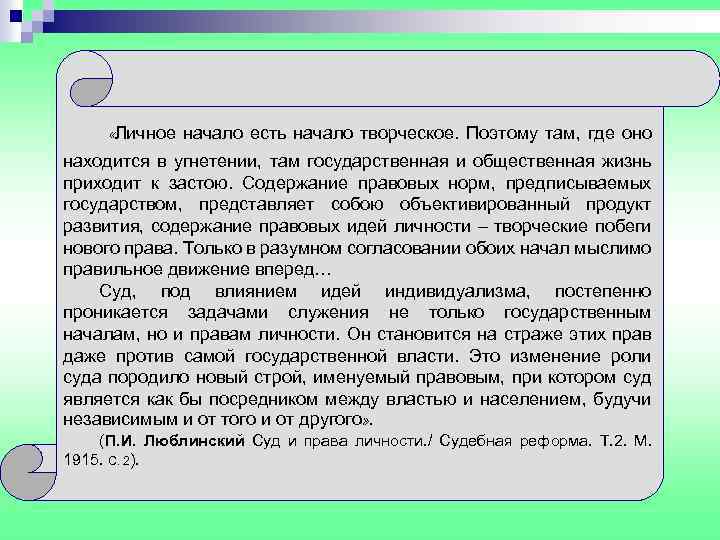This screenshot has width=720, height=540.
Task: Click the word 'государством,' starting its line
Action: coord(122,205)
